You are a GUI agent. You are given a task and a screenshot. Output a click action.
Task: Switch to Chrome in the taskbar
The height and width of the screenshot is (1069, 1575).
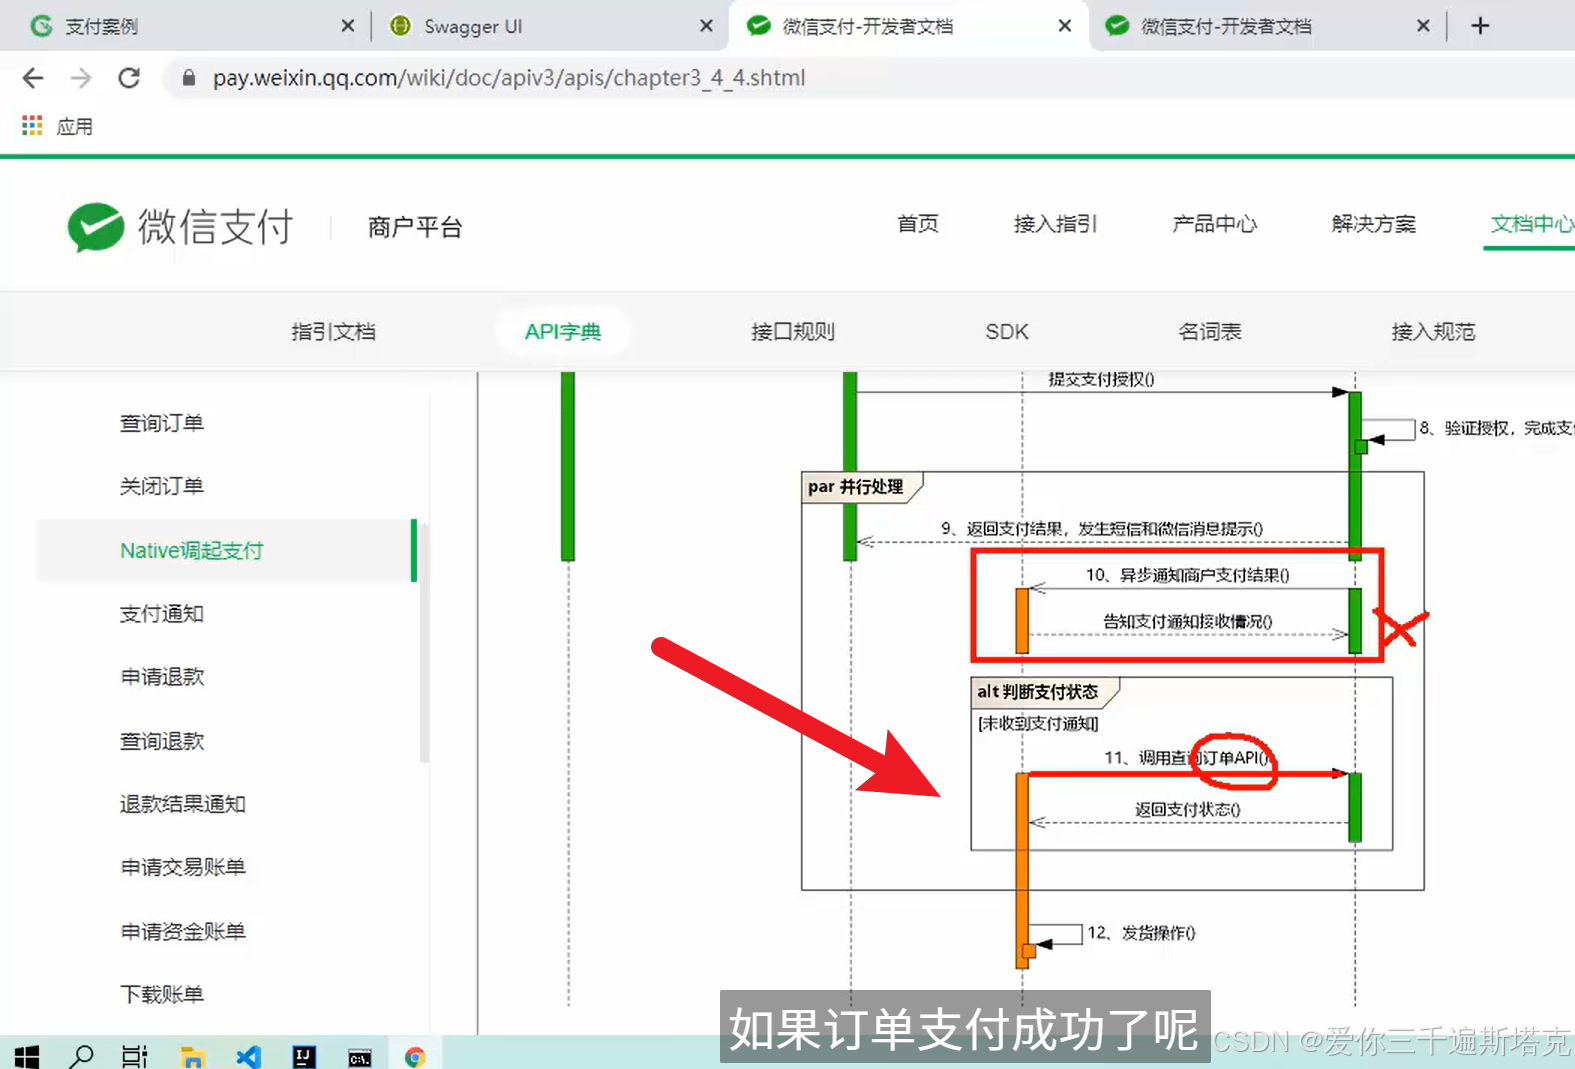[x=415, y=1057]
